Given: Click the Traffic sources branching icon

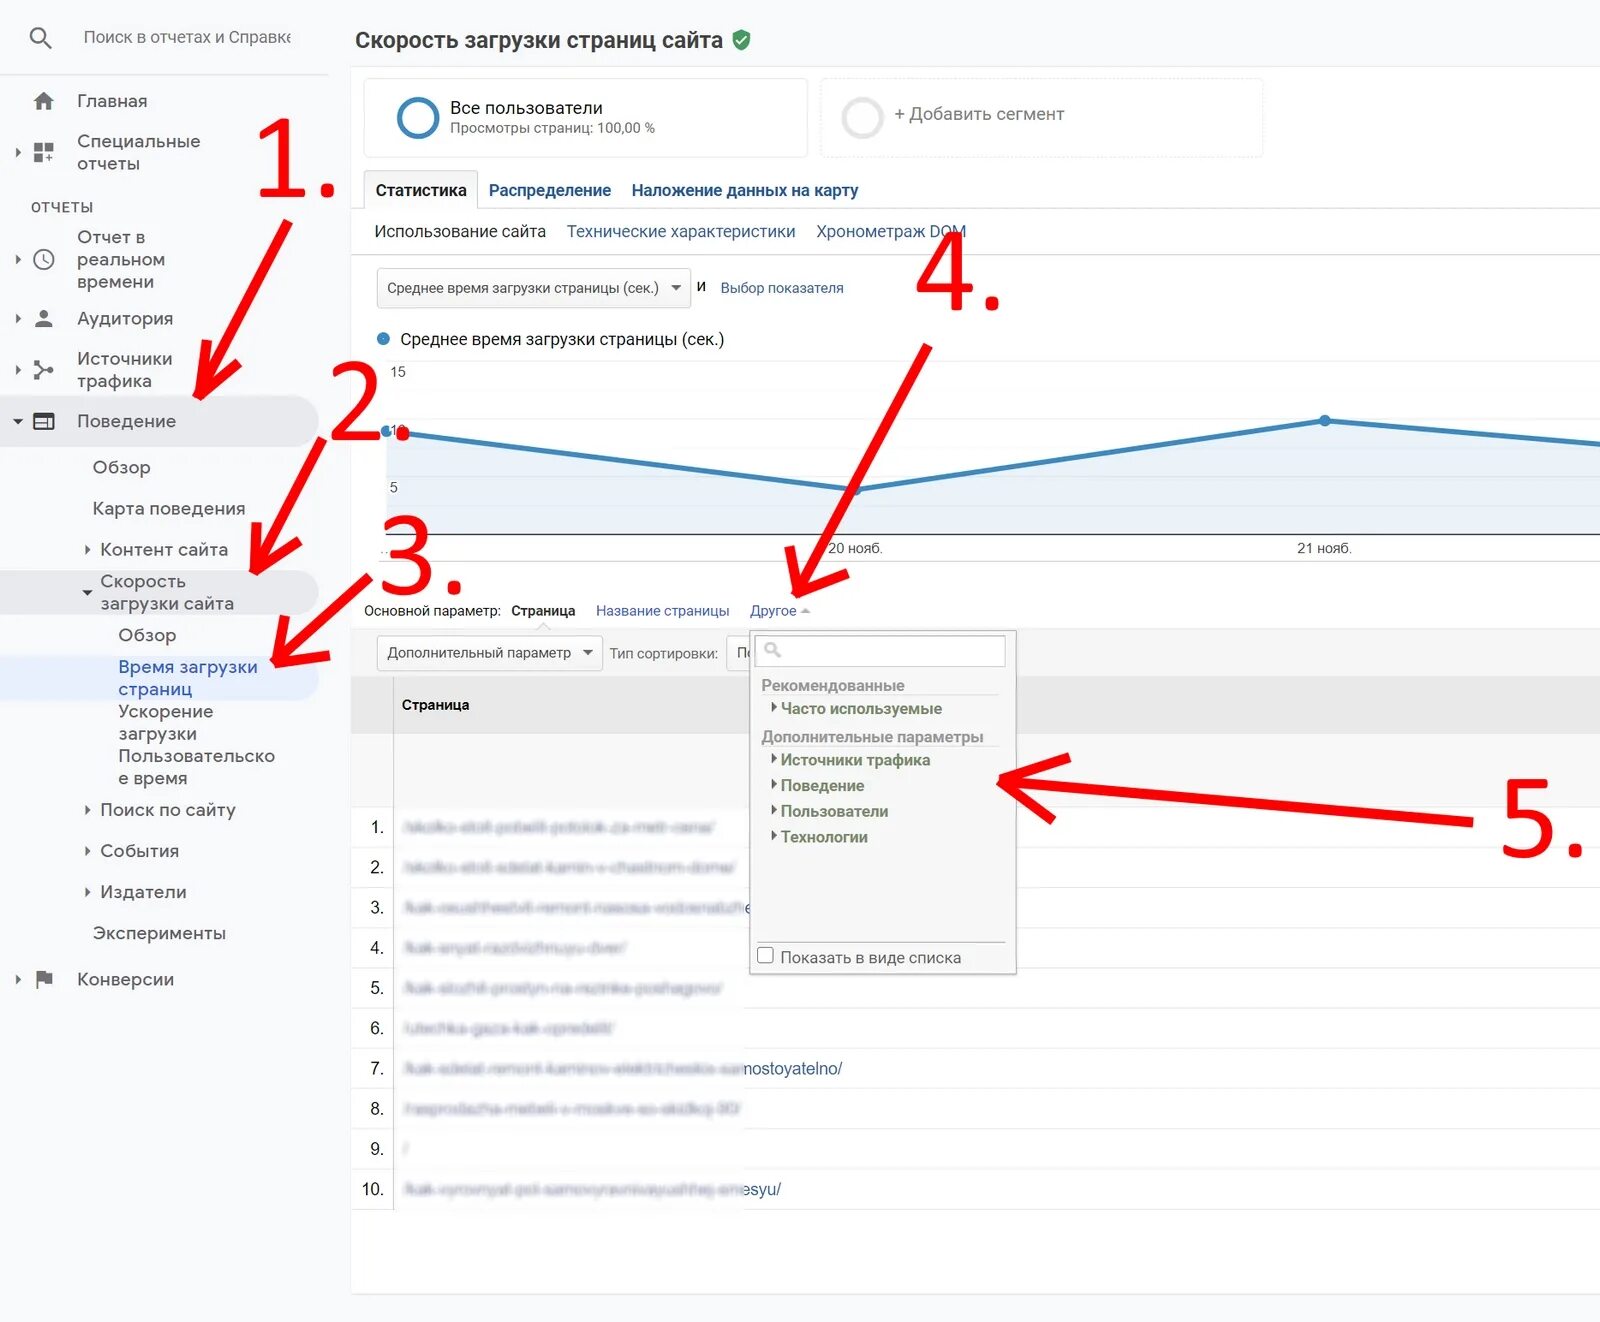Looking at the screenshot, I should click(x=43, y=370).
